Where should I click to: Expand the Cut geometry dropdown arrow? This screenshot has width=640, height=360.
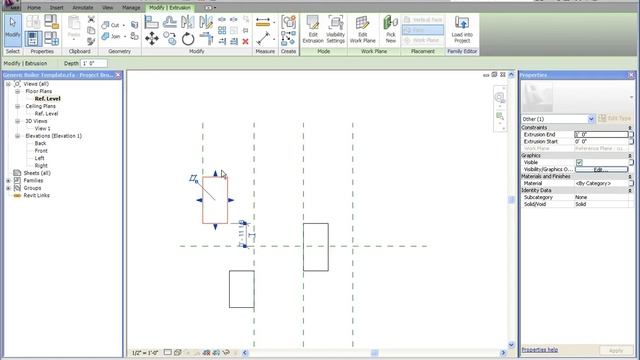[x=124, y=25]
